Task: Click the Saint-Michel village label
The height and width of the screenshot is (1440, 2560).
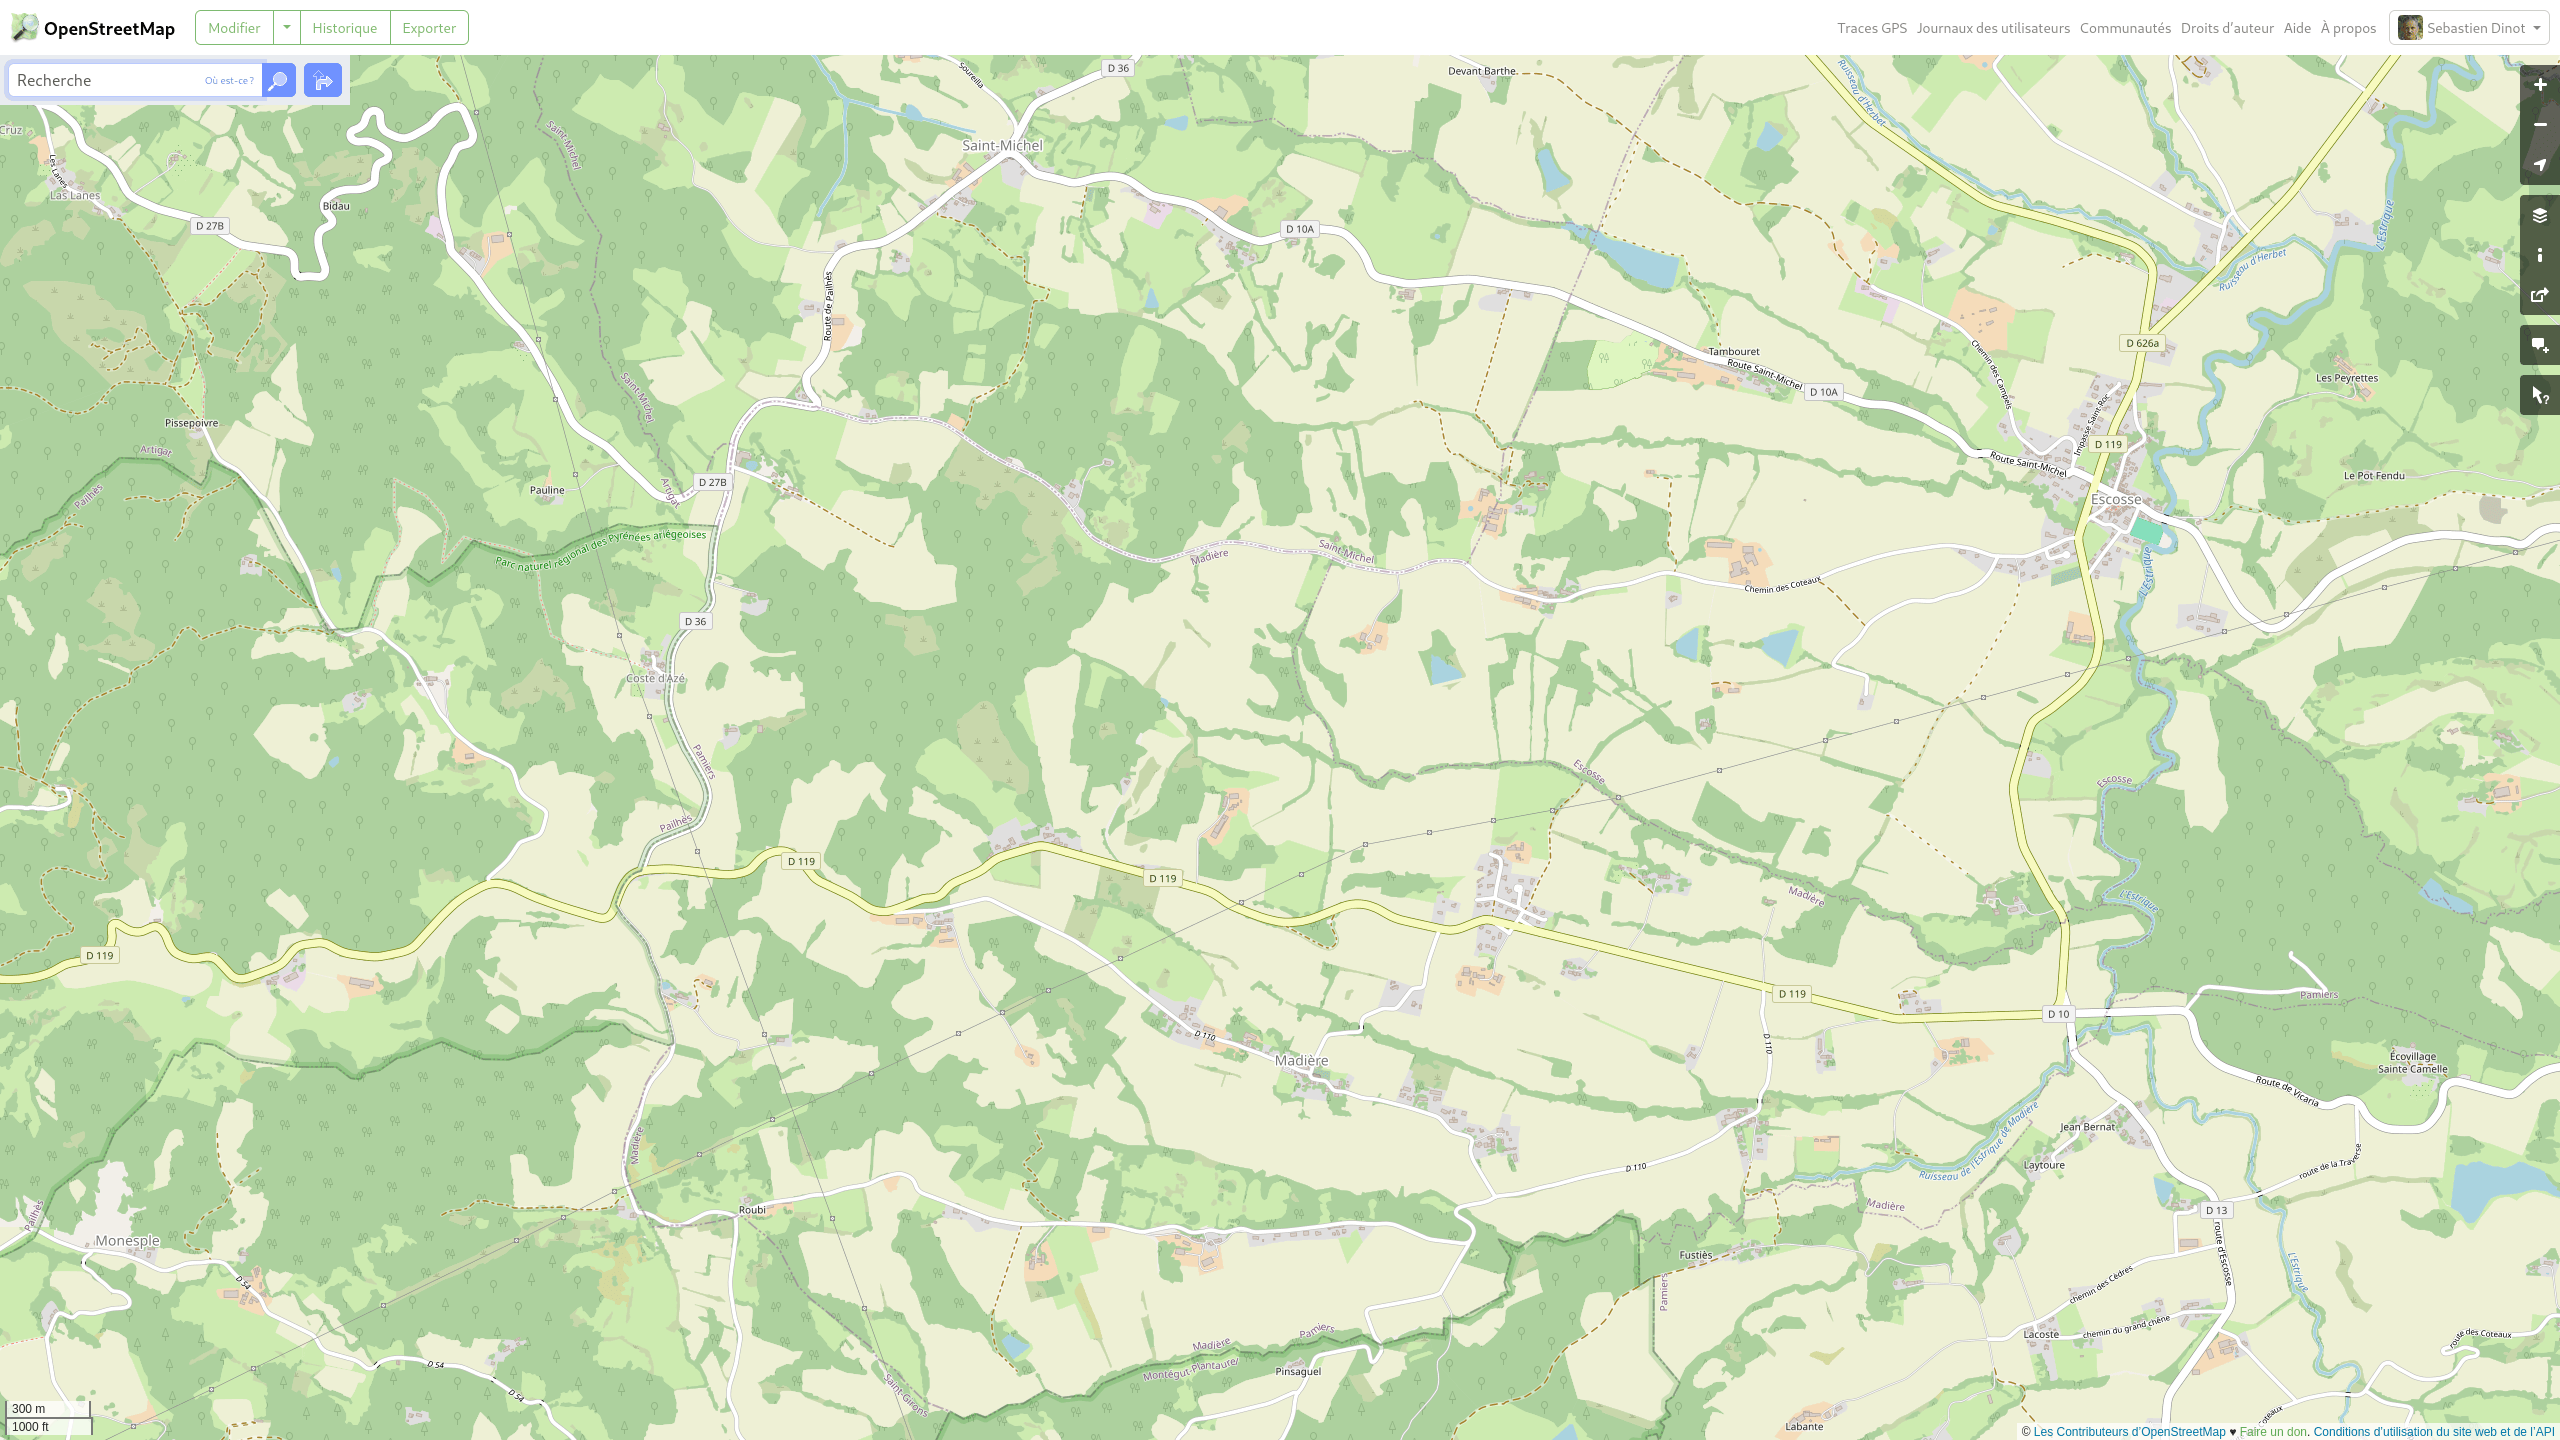Action: (x=1002, y=145)
